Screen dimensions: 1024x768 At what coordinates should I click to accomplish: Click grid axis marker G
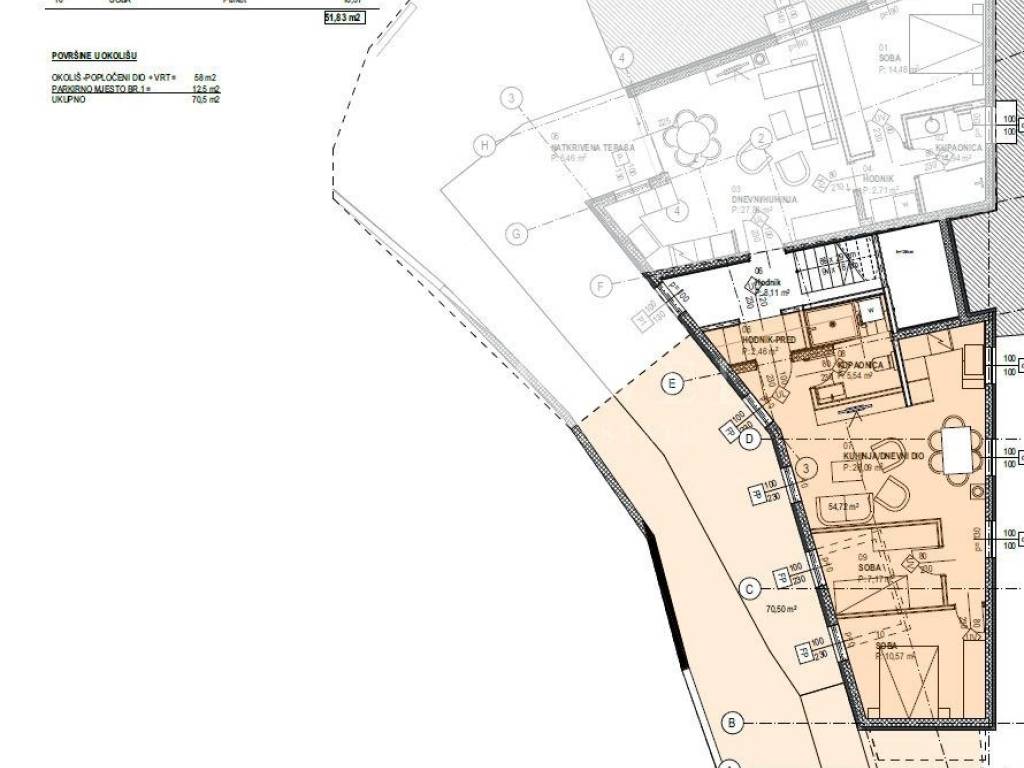click(516, 234)
